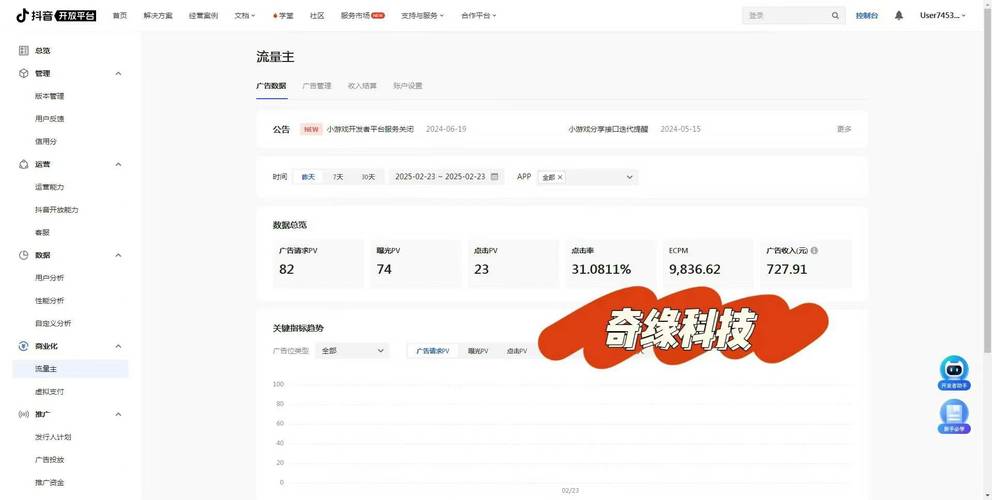Expand the 文档 top menu
992x500 pixels.
pos(245,16)
